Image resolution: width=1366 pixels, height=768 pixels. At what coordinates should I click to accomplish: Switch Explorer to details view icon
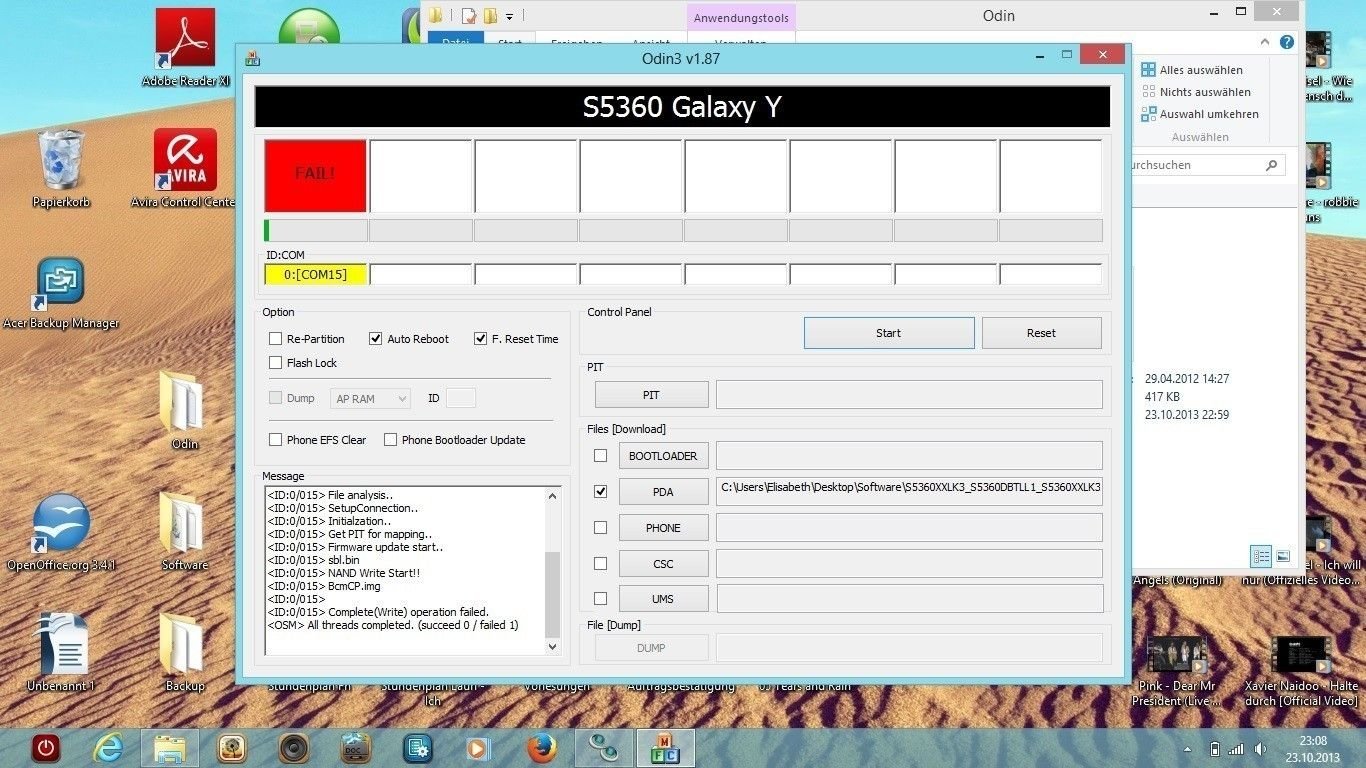[x=1261, y=556]
